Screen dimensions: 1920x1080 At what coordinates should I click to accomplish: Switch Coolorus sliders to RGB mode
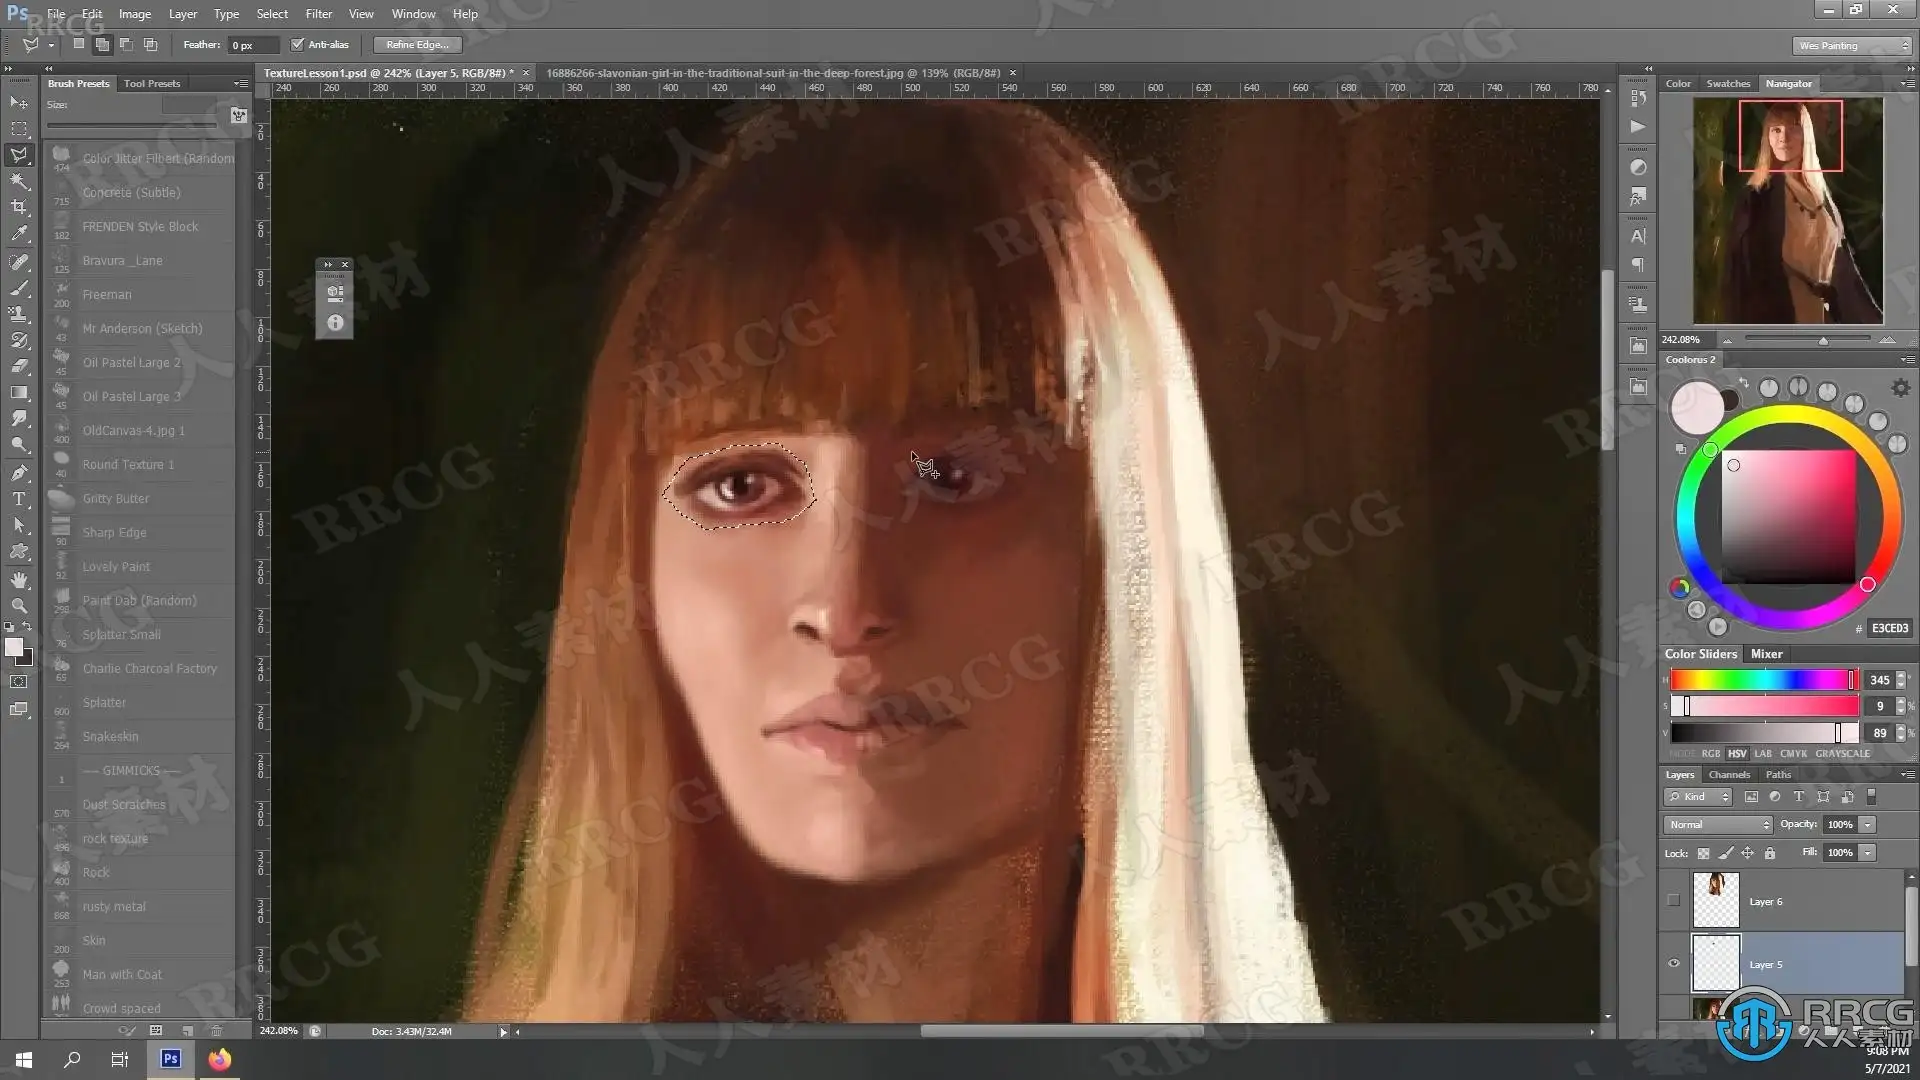[1711, 754]
